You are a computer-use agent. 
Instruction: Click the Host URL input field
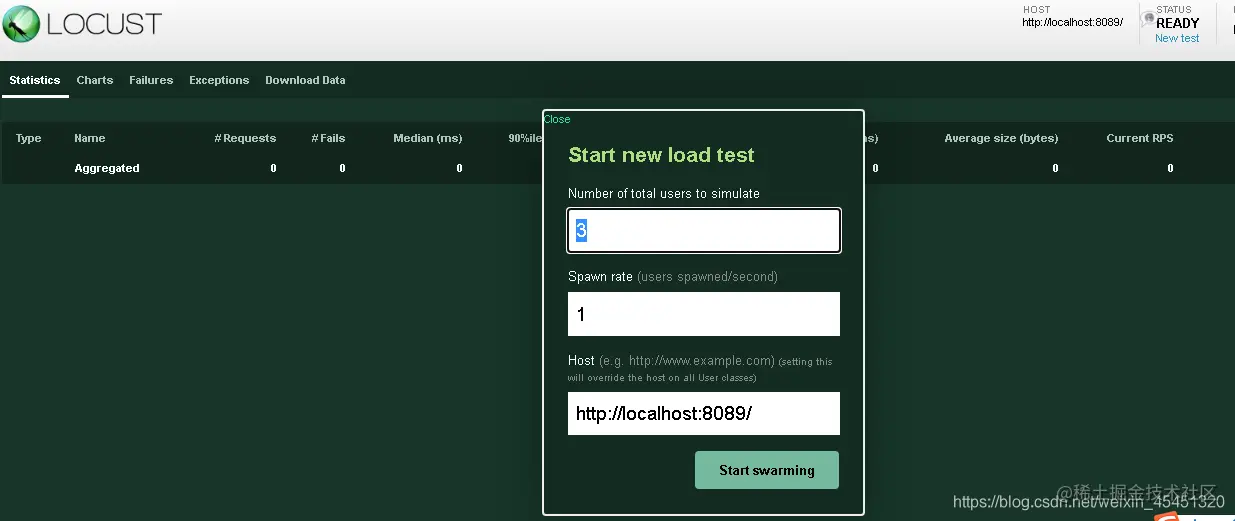click(704, 413)
